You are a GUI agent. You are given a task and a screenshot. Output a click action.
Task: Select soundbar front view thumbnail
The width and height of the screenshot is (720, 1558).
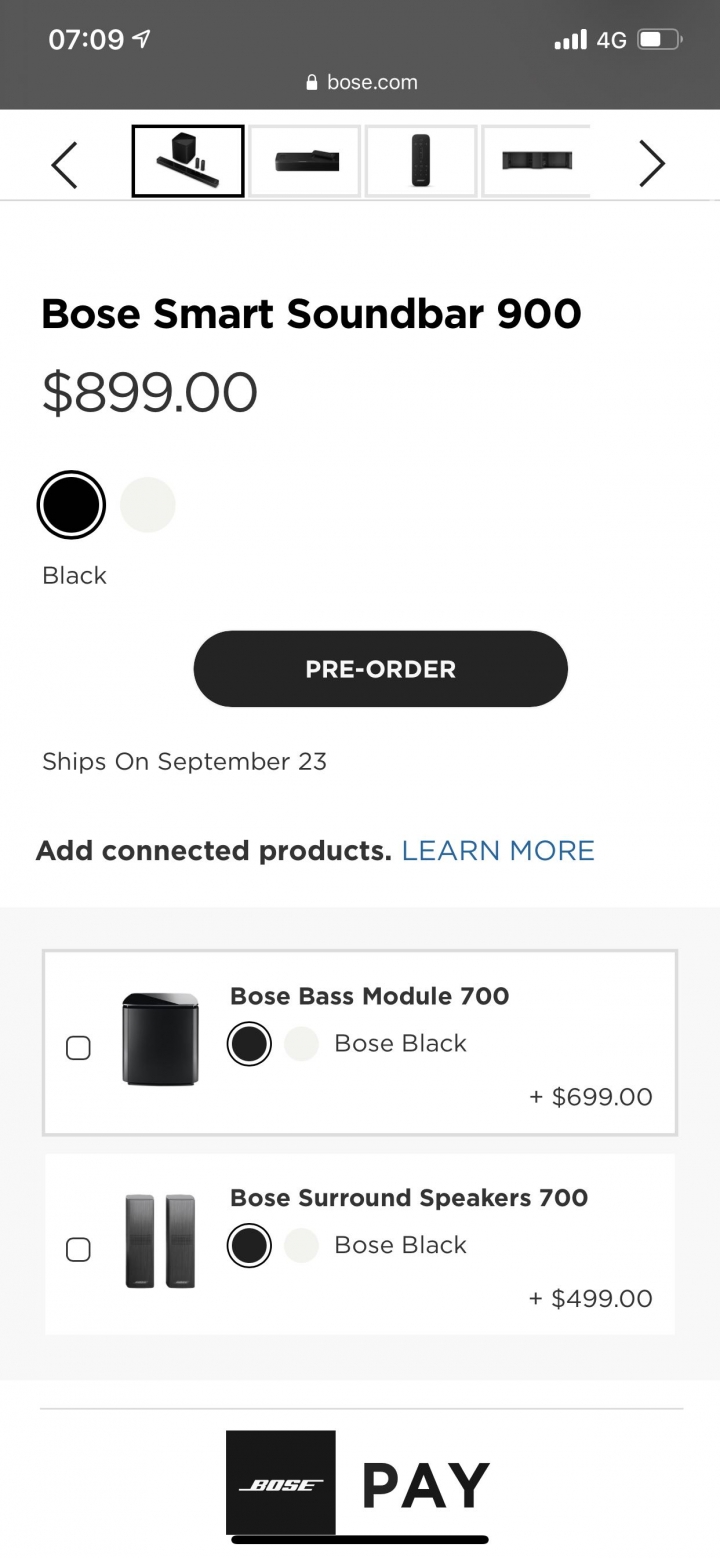[305, 161]
